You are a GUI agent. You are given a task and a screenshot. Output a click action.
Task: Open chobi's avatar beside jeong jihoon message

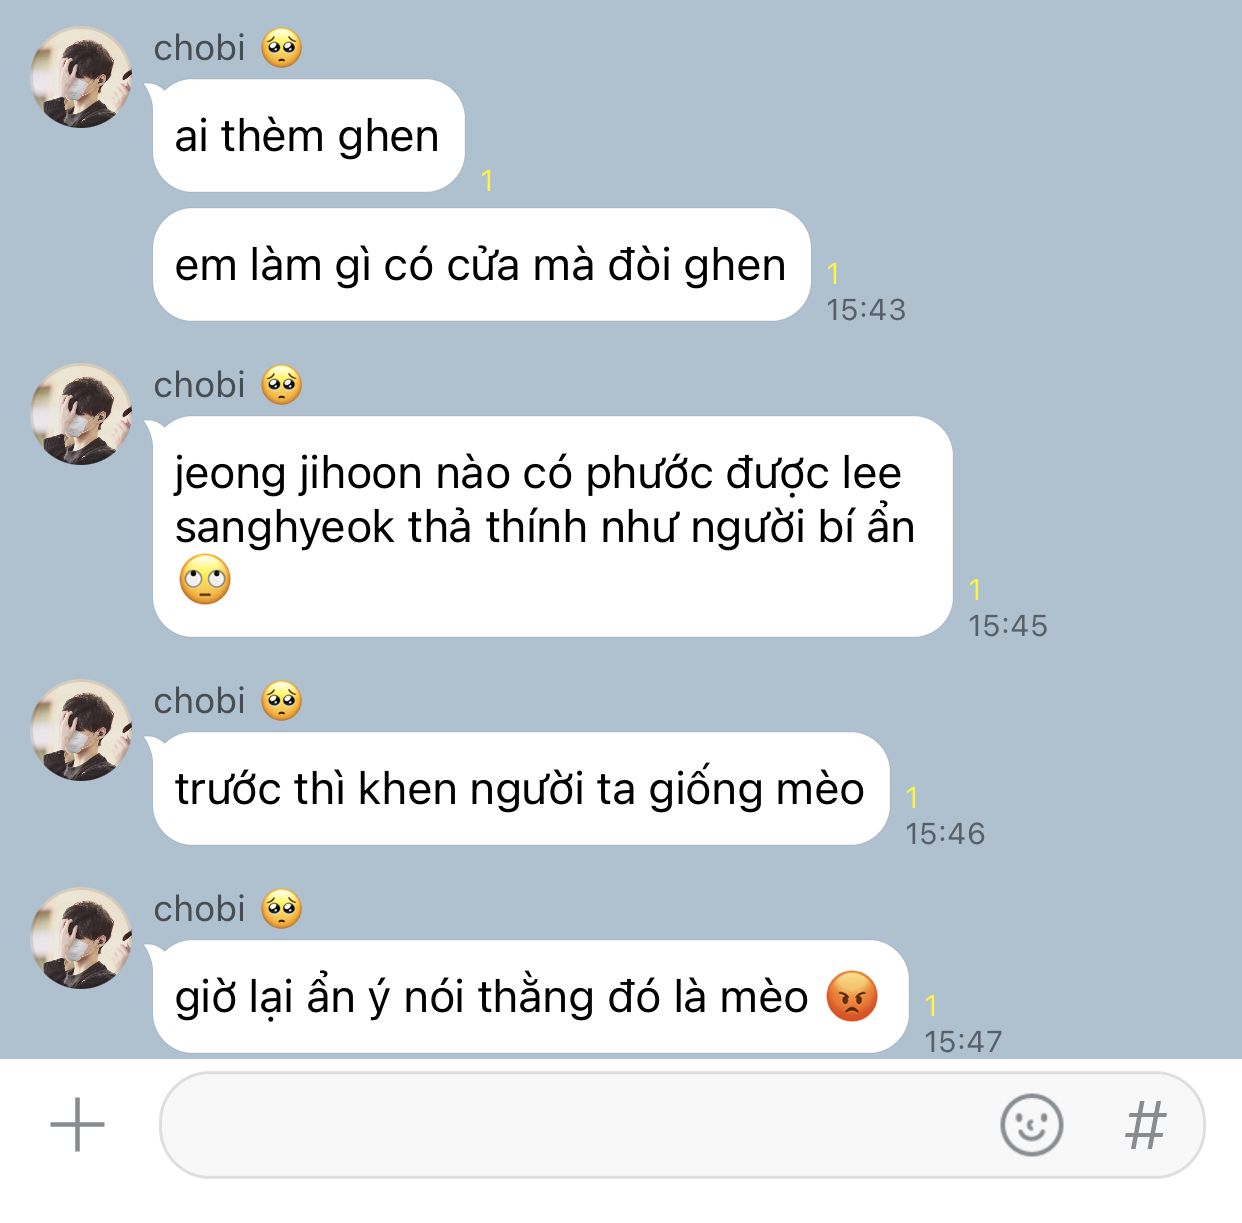(81, 414)
